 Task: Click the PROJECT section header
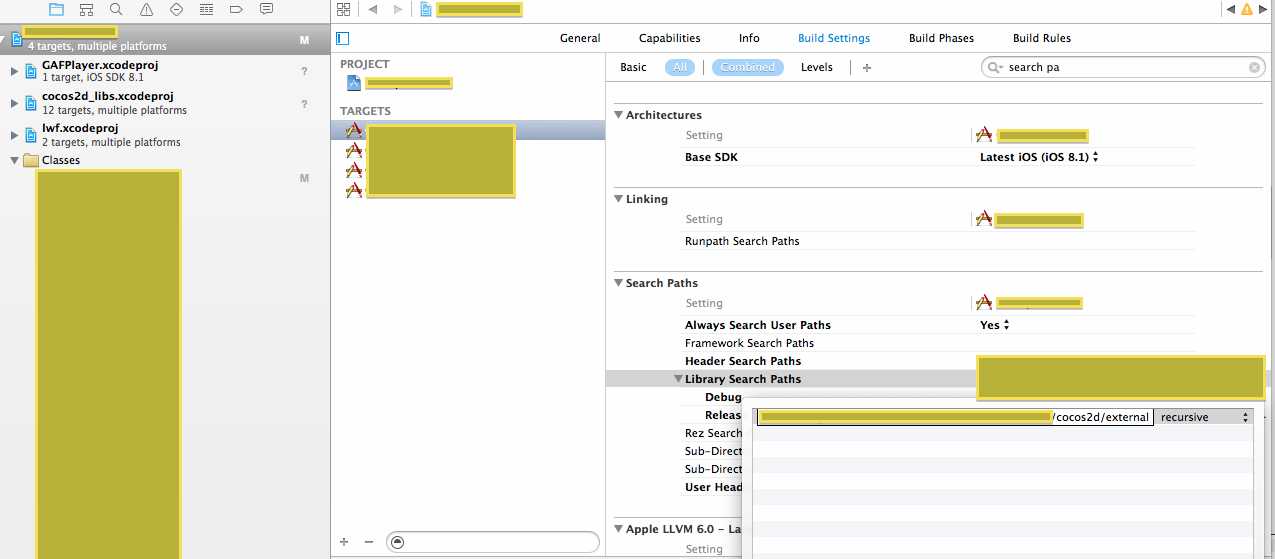(365, 64)
